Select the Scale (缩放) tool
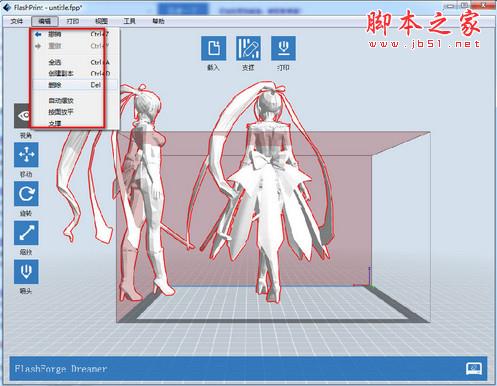Viewport: 497px width, 386px height. coord(26,233)
